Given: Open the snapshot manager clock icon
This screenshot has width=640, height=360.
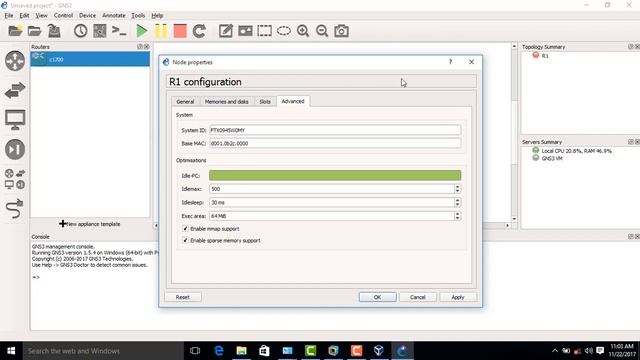Looking at the screenshot, I should [x=80, y=31].
